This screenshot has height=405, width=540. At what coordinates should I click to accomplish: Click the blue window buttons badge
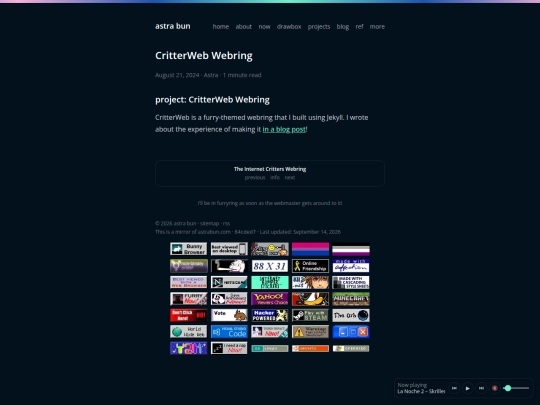pos(351,332)
